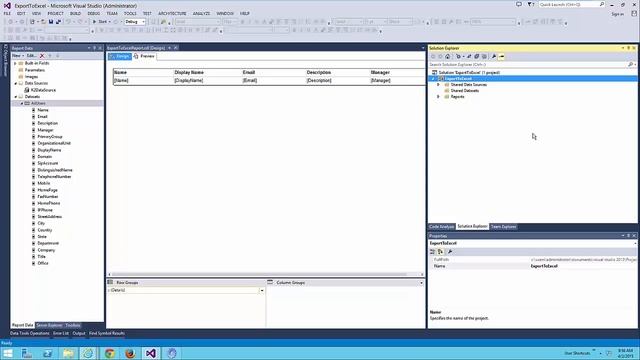Click Preview Selected Items icon in Solution Explorer

pos(502,56)
